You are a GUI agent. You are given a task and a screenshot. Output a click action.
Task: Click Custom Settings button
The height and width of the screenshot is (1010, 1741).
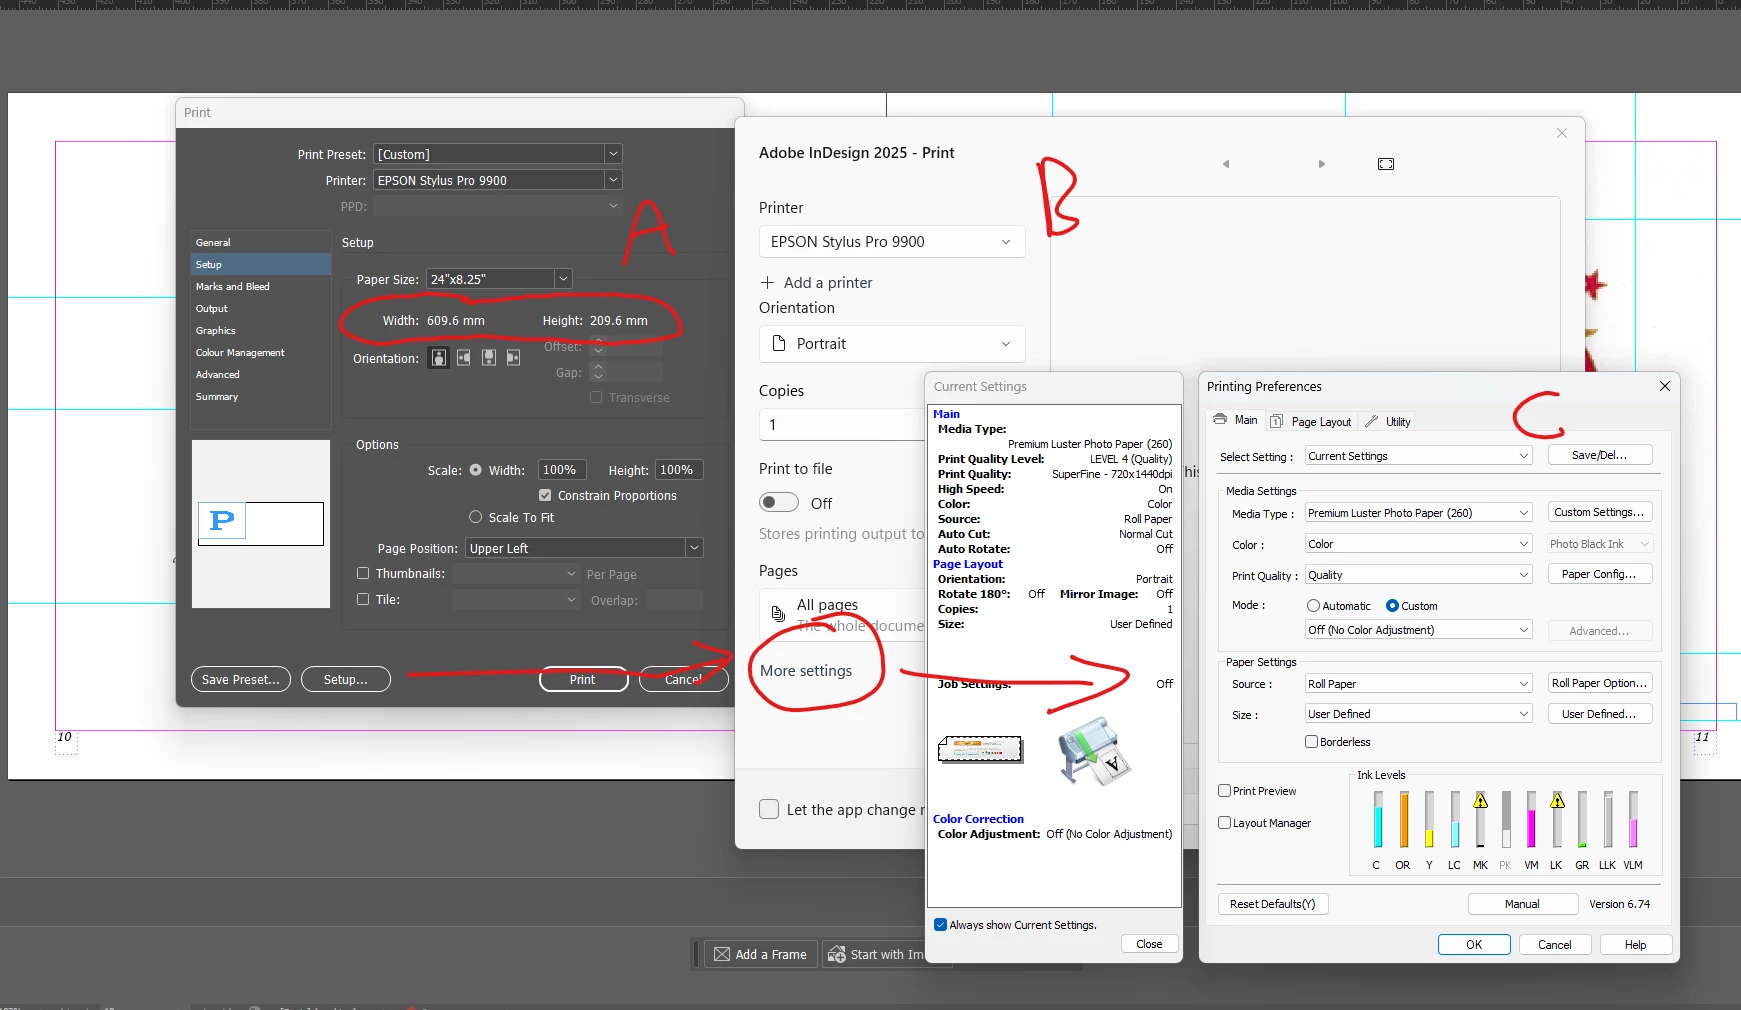coord(1599,512)
